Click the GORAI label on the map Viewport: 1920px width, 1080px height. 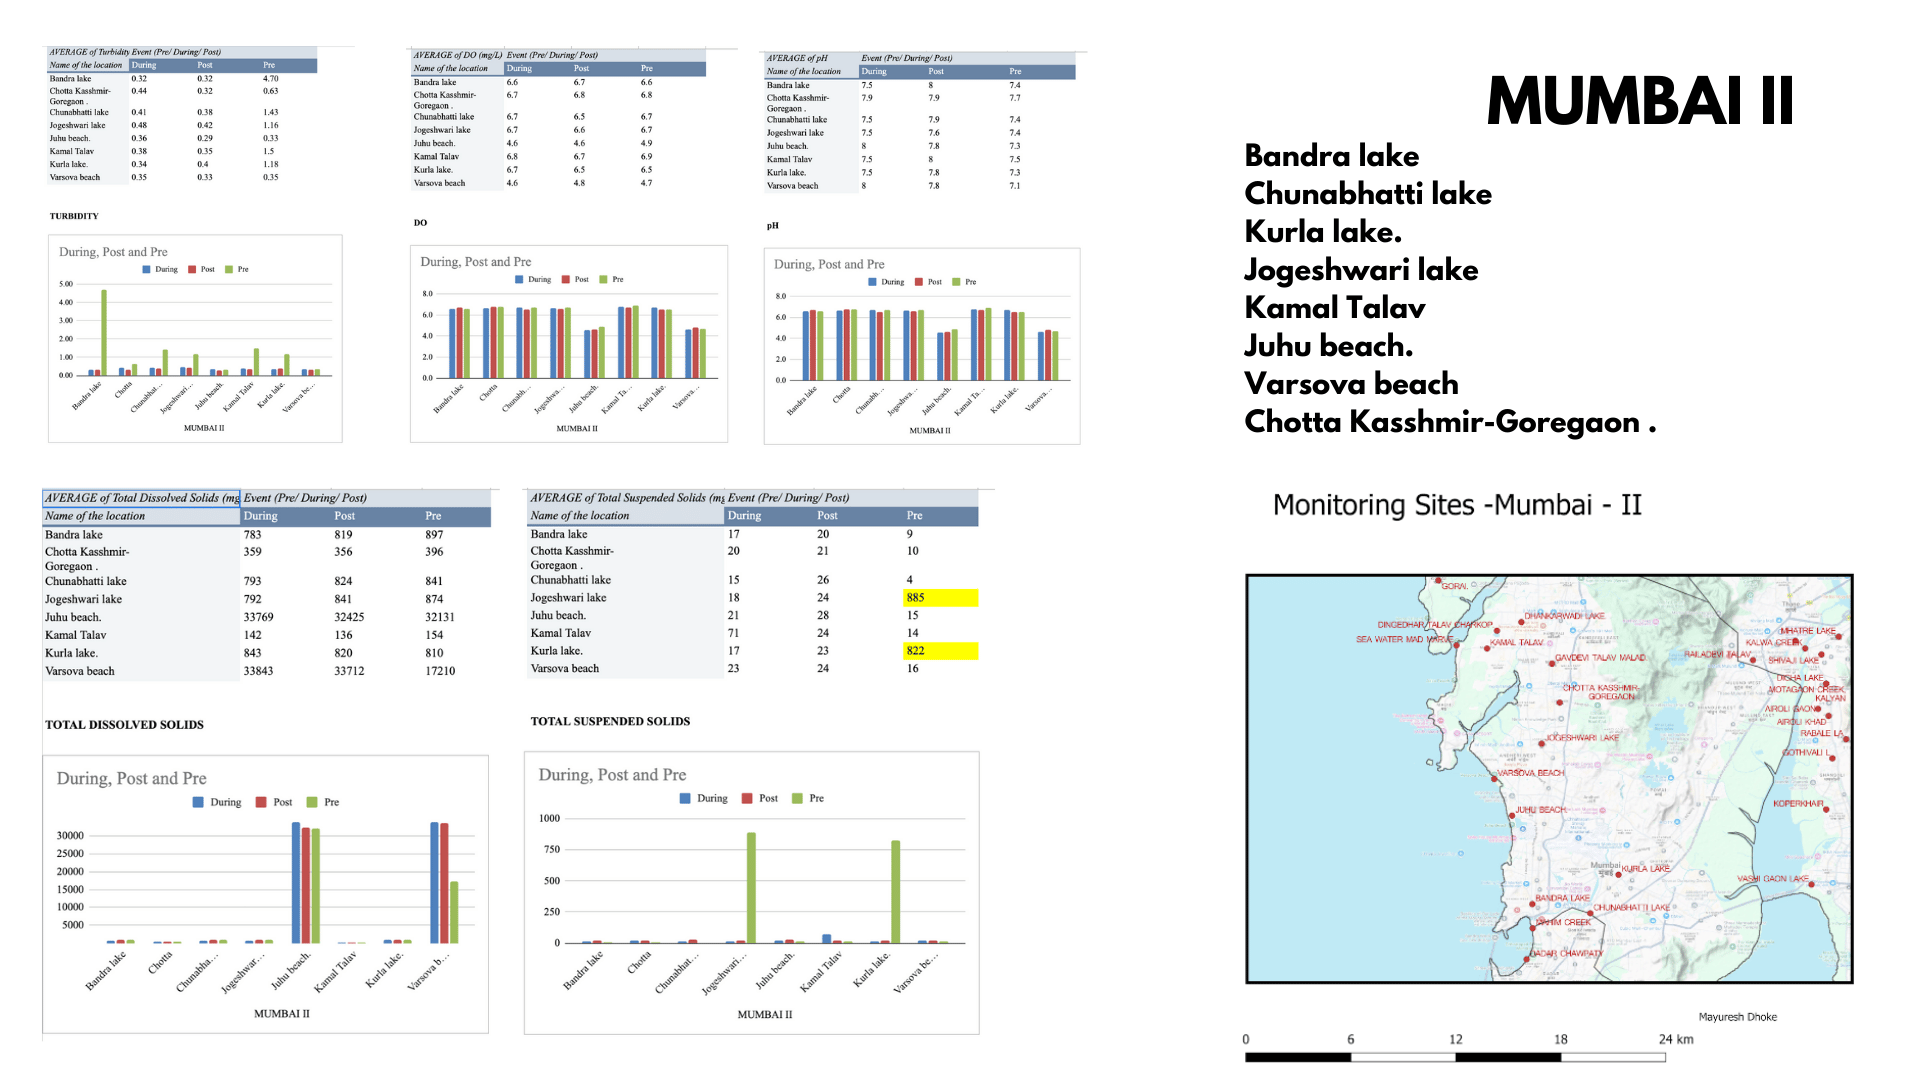click(x=1455, y=586)
